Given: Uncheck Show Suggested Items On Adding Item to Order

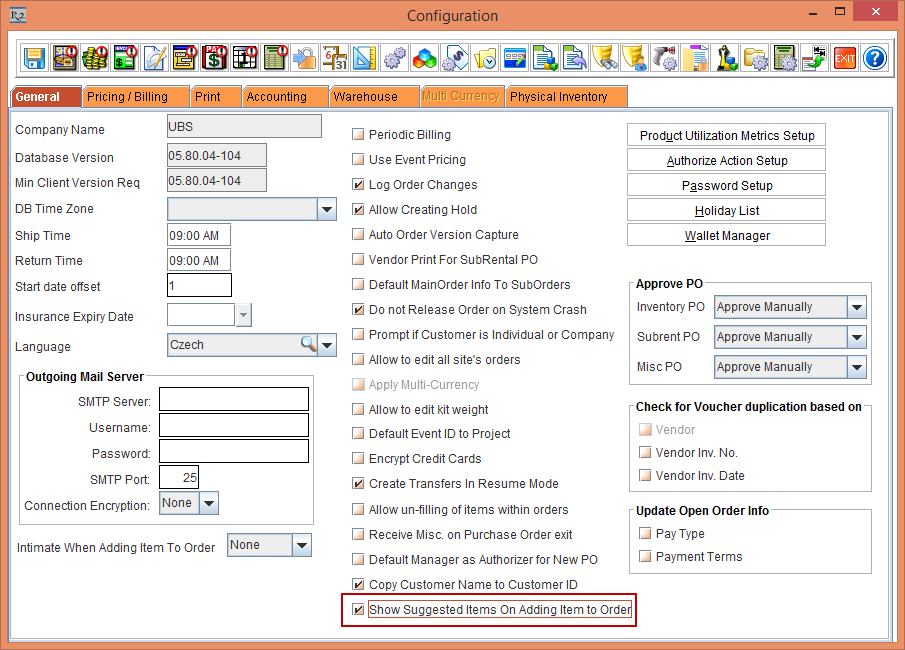Looking at the screenshot, I should coord(358,610).
